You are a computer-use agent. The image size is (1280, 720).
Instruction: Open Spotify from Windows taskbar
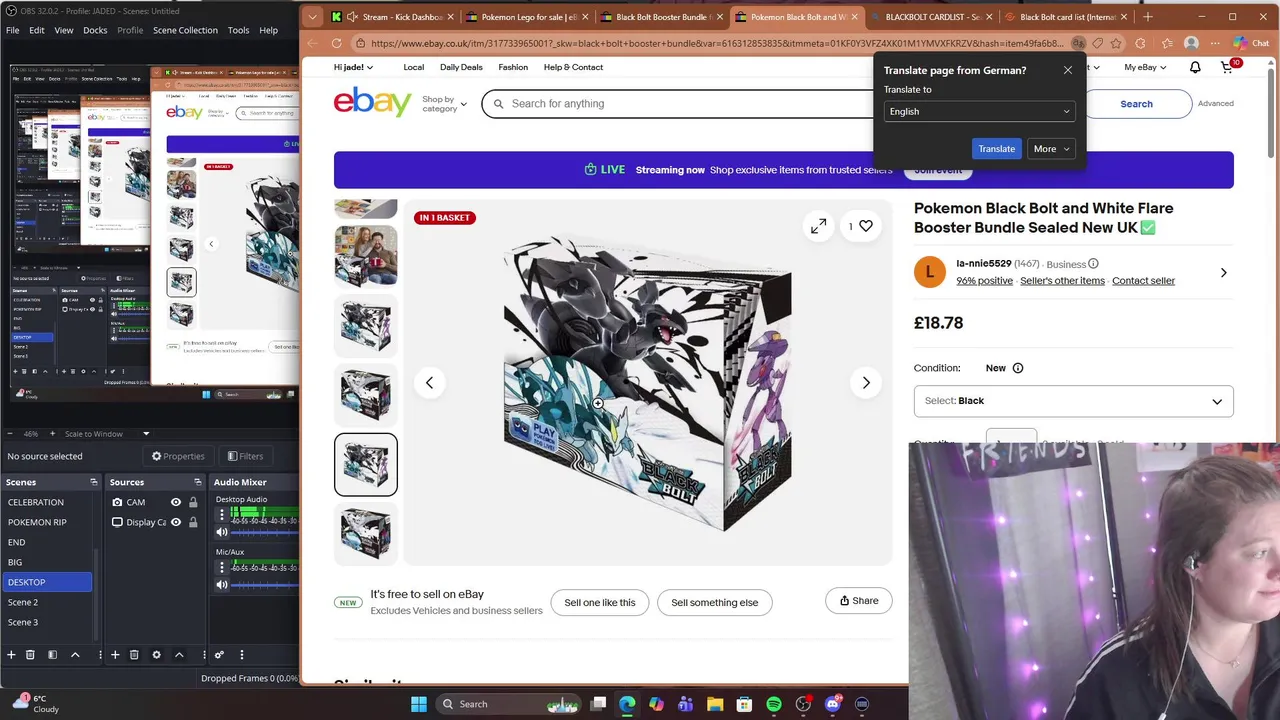[774, 704]
